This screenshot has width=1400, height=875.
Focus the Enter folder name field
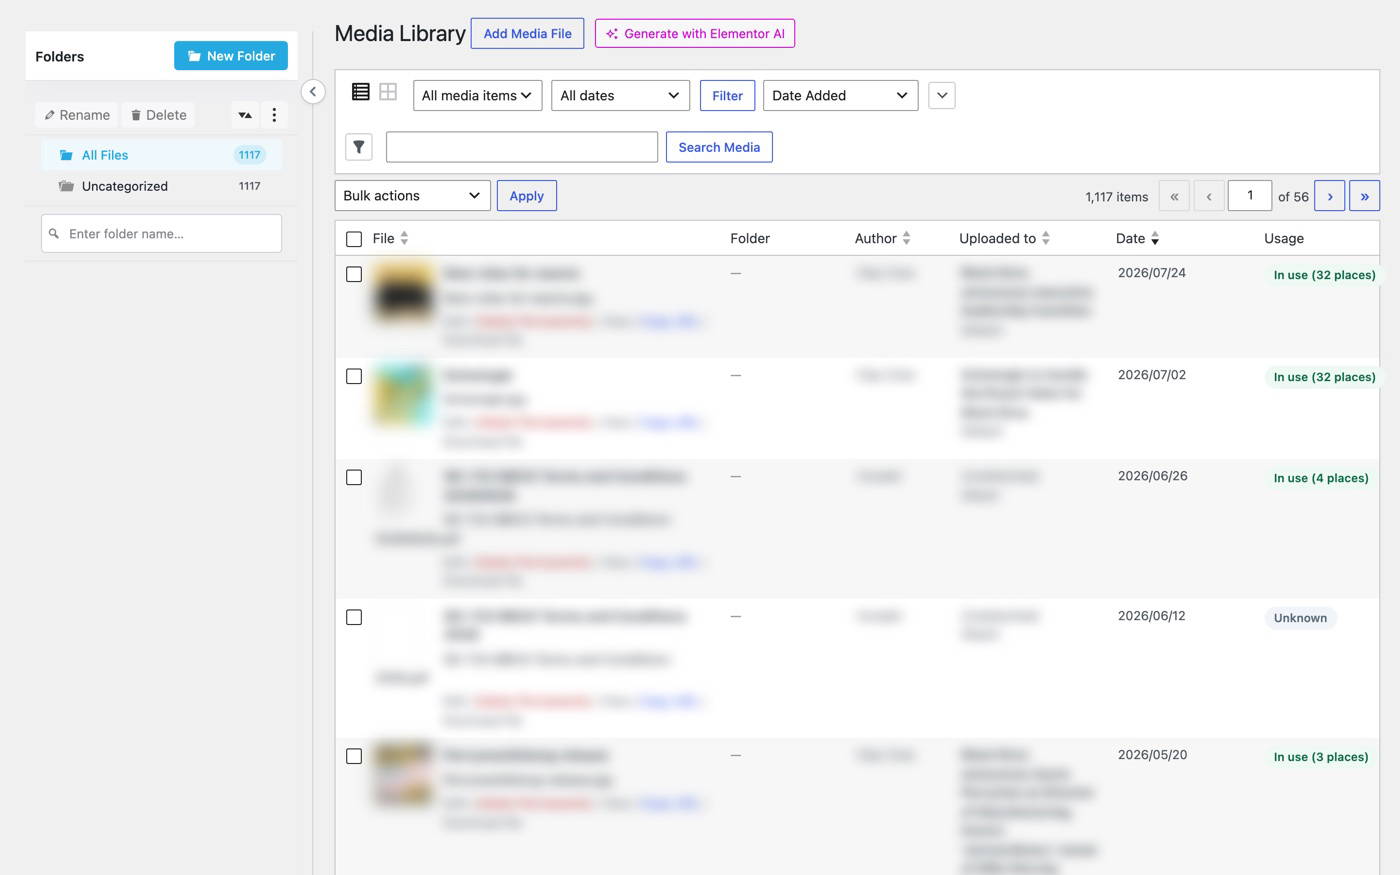161,234
